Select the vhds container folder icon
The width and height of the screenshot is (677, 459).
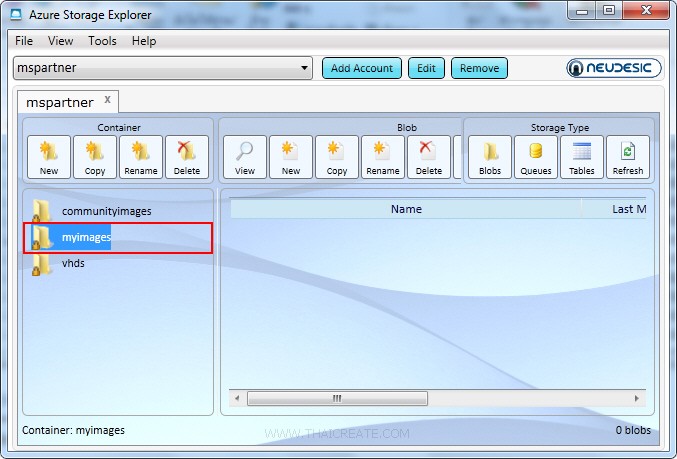[x=42, y=264]
